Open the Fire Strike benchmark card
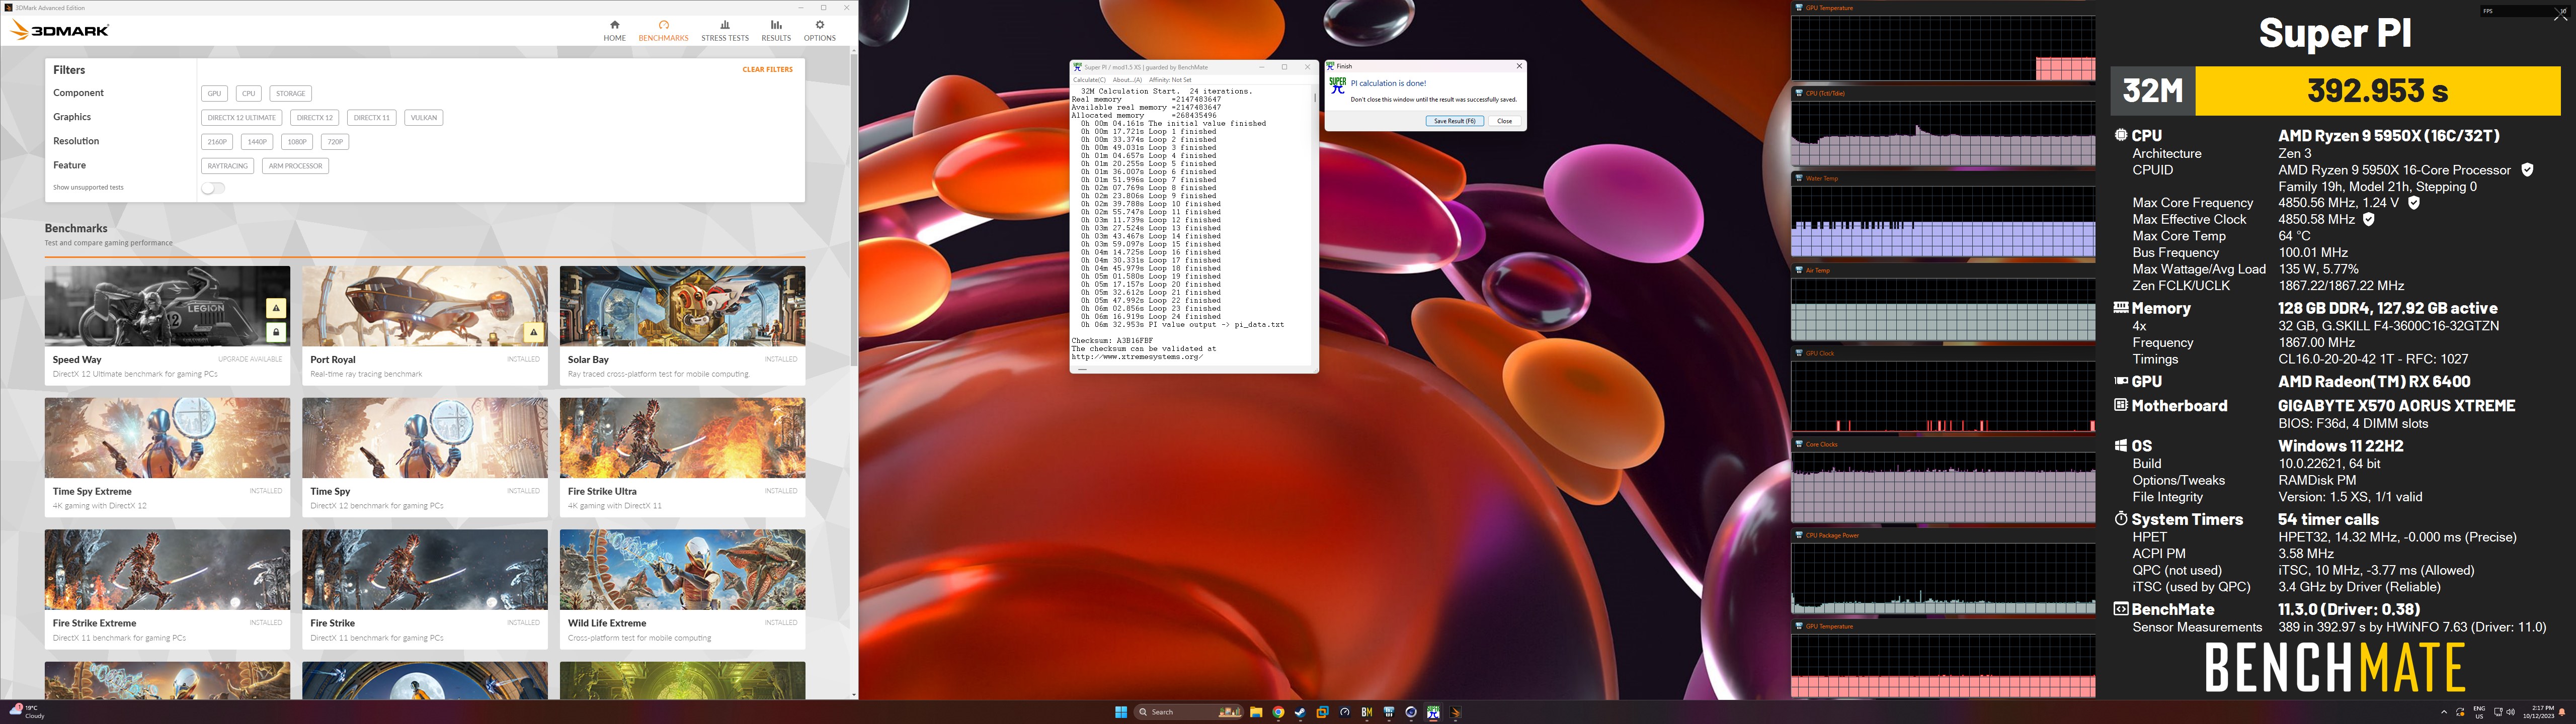 (425, 589)
